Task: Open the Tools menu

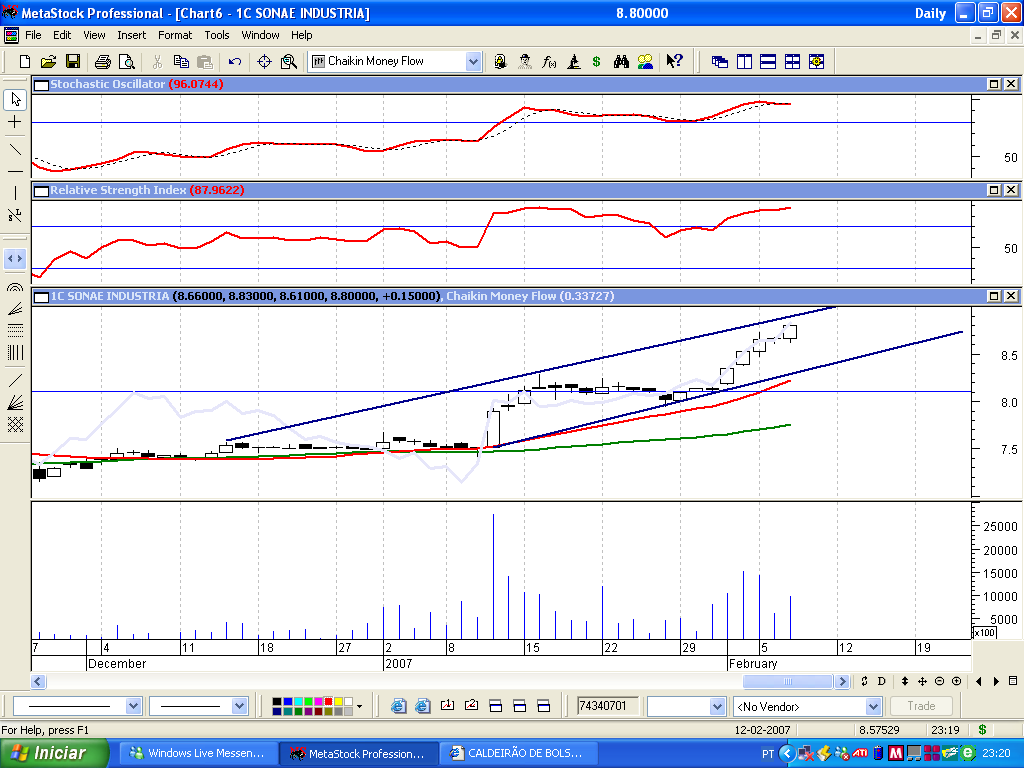Action: (217, 35)
